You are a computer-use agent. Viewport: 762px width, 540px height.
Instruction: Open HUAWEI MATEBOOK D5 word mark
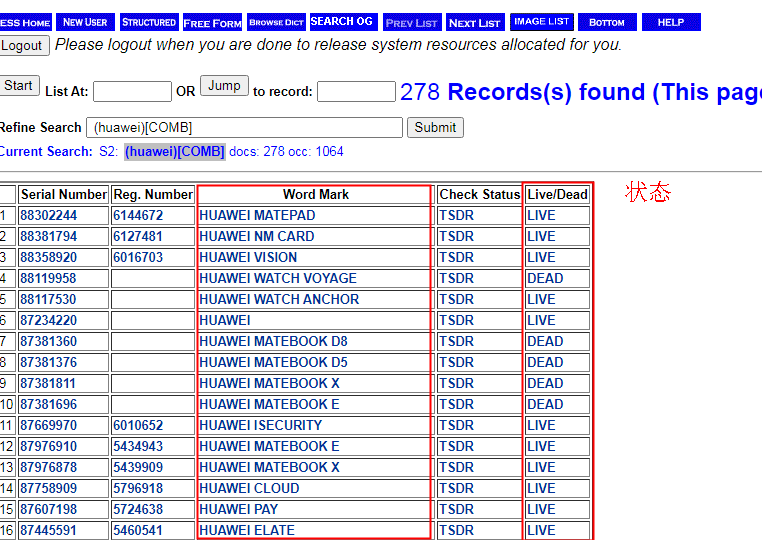click(273, 362)
